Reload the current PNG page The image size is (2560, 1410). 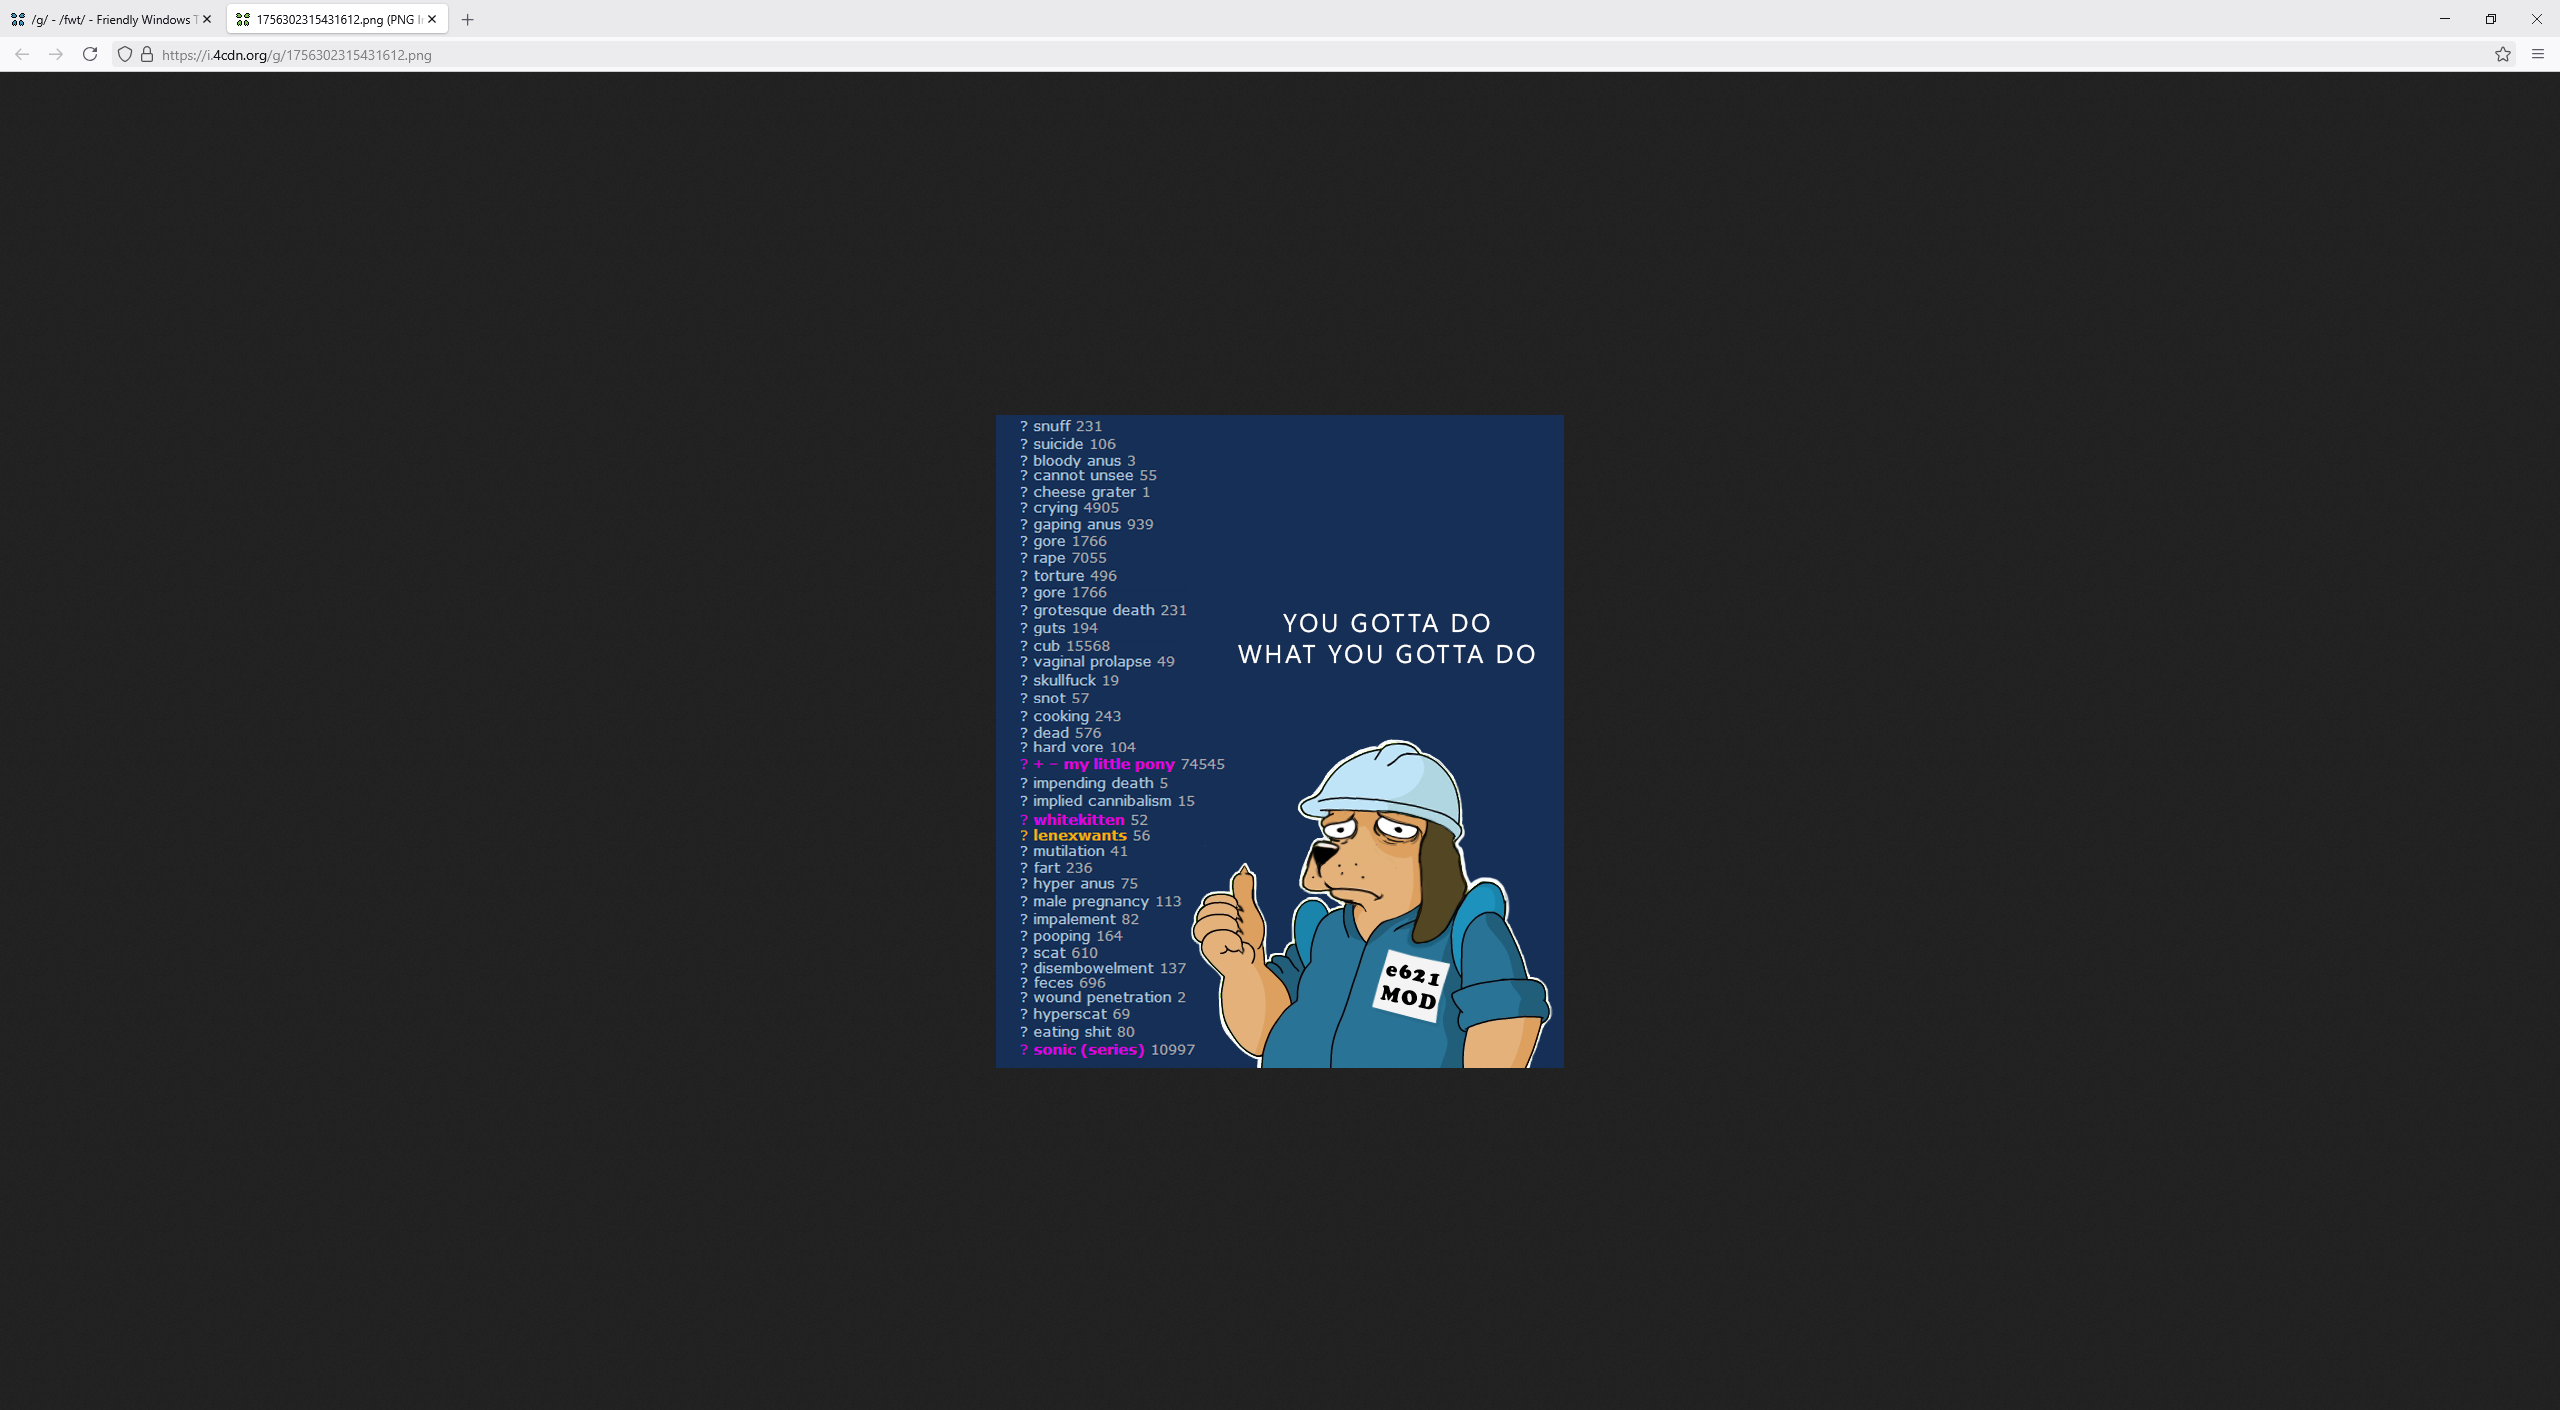click(x=90, y=54)
